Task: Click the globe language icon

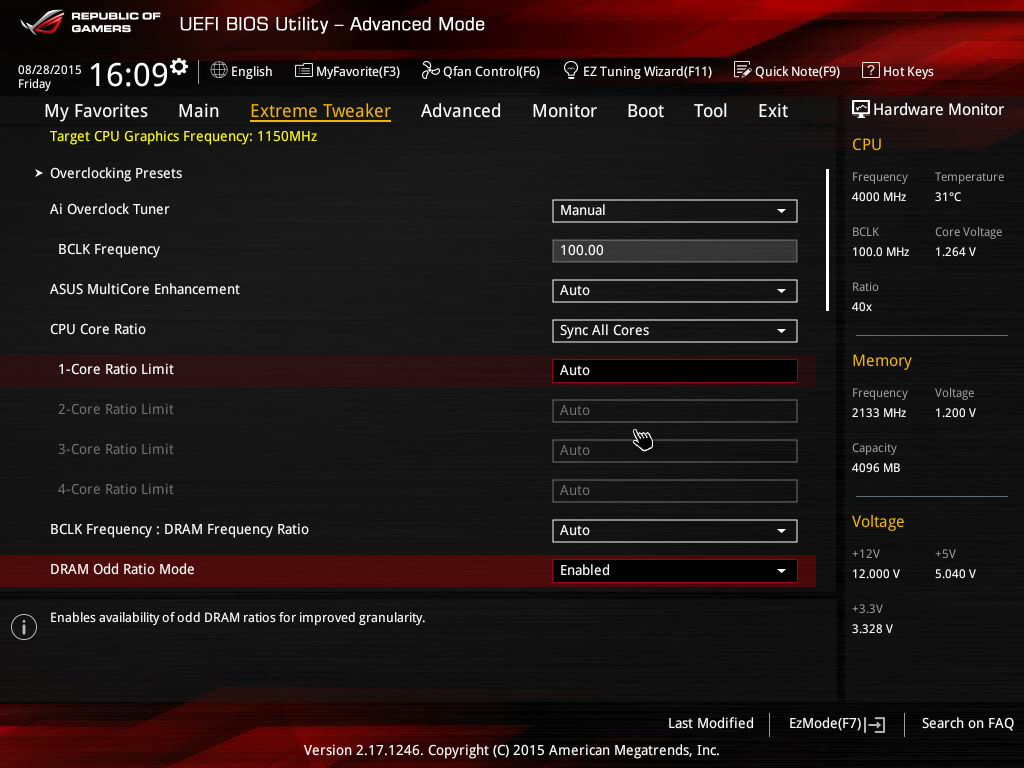Action: tap(219, 71)
